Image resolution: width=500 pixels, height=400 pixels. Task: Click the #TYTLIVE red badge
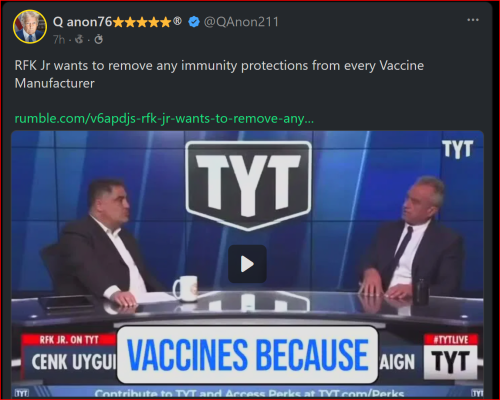[x=451, y=340]
